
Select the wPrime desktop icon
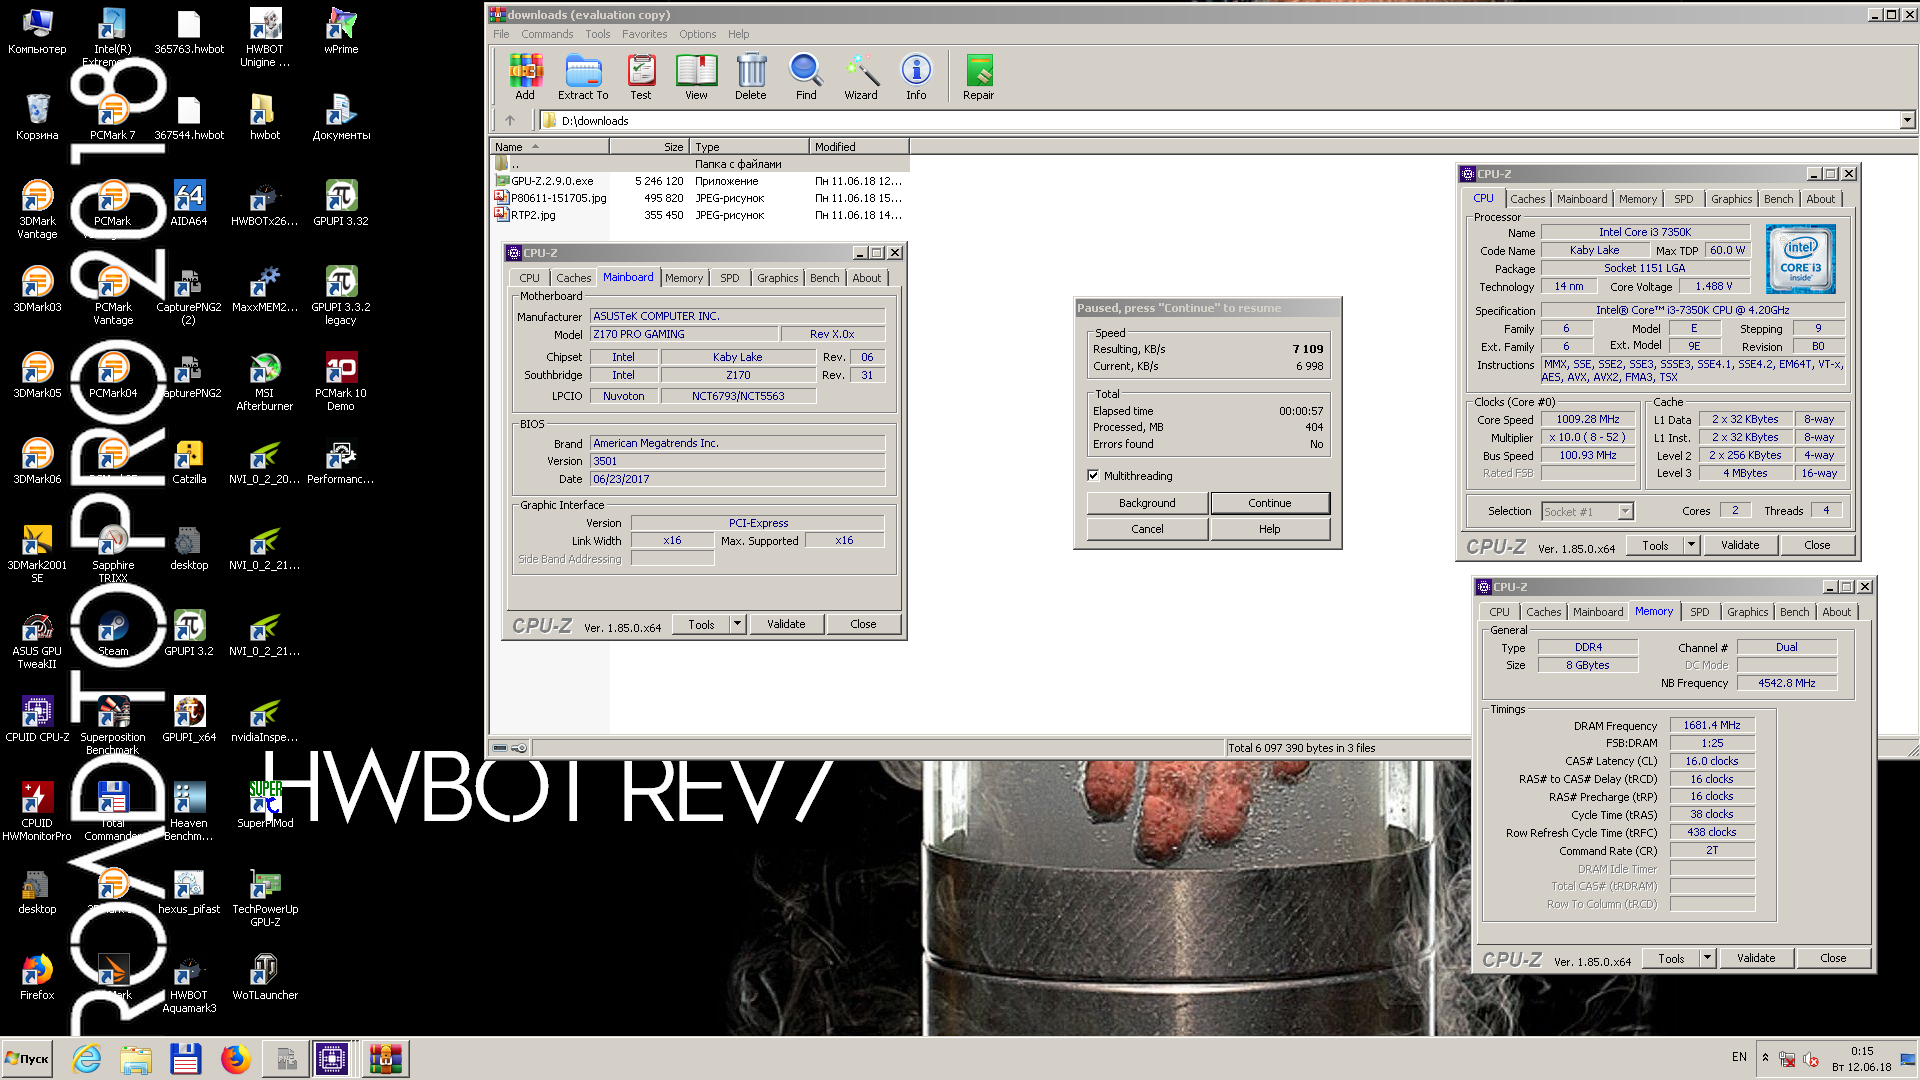click(341, 32)
